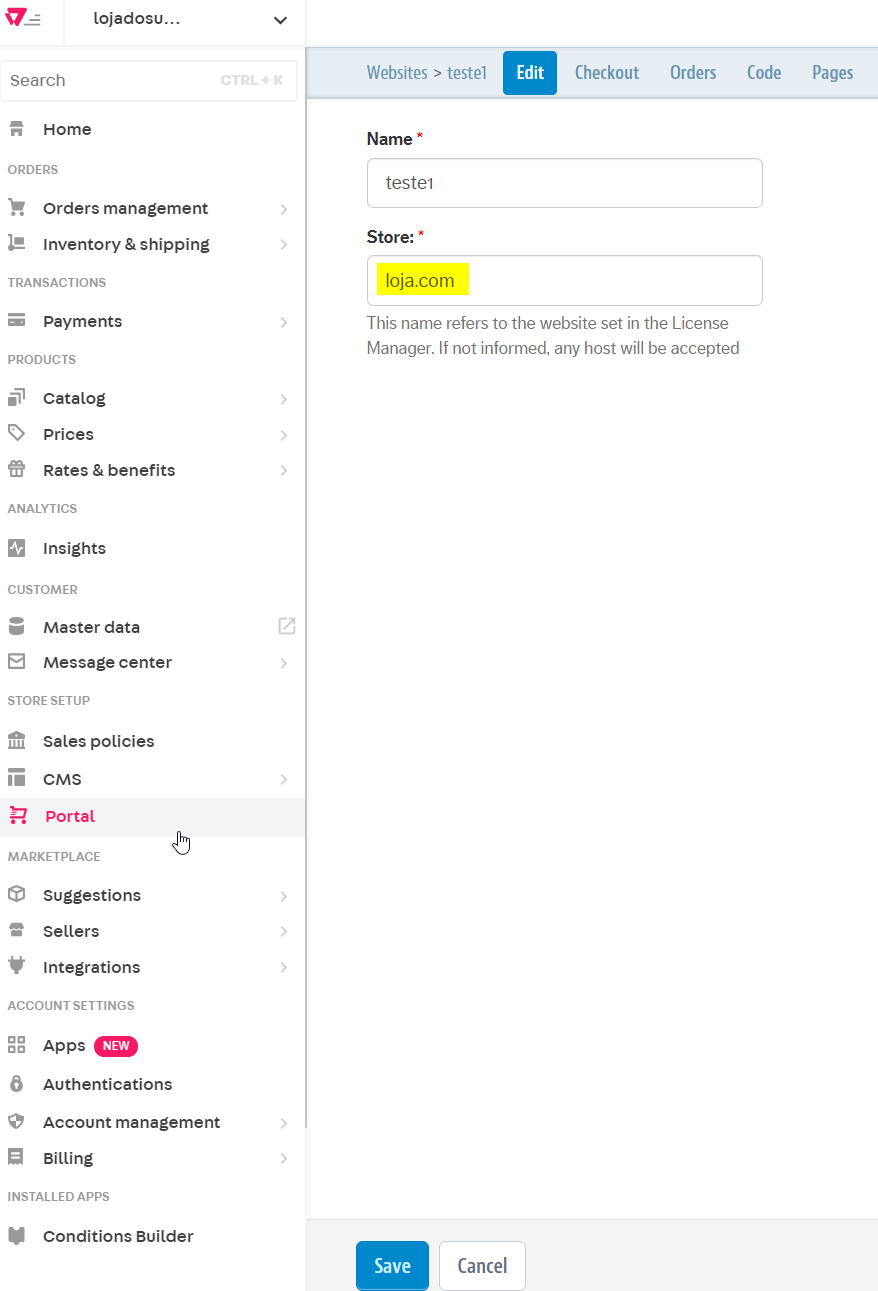
Task: Click the Rates & benefits gift icon
Action: pyautogui.click(x=16, y=469)
